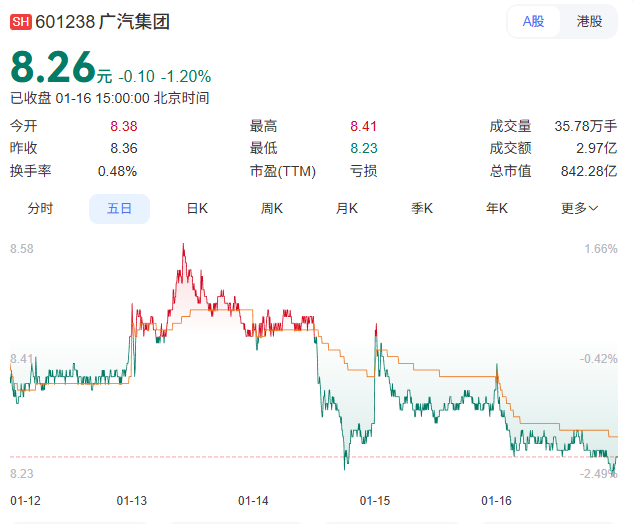Select the 分时 chart tab
Image resolution: width=633 pixels, height=524 pixels.
point(40,208)
